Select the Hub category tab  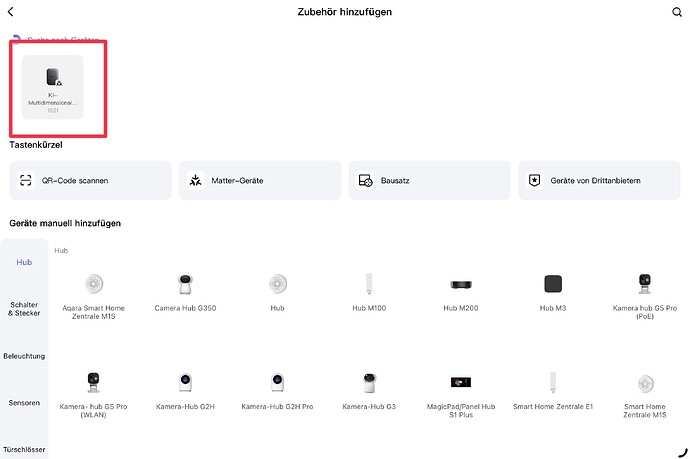24,262
